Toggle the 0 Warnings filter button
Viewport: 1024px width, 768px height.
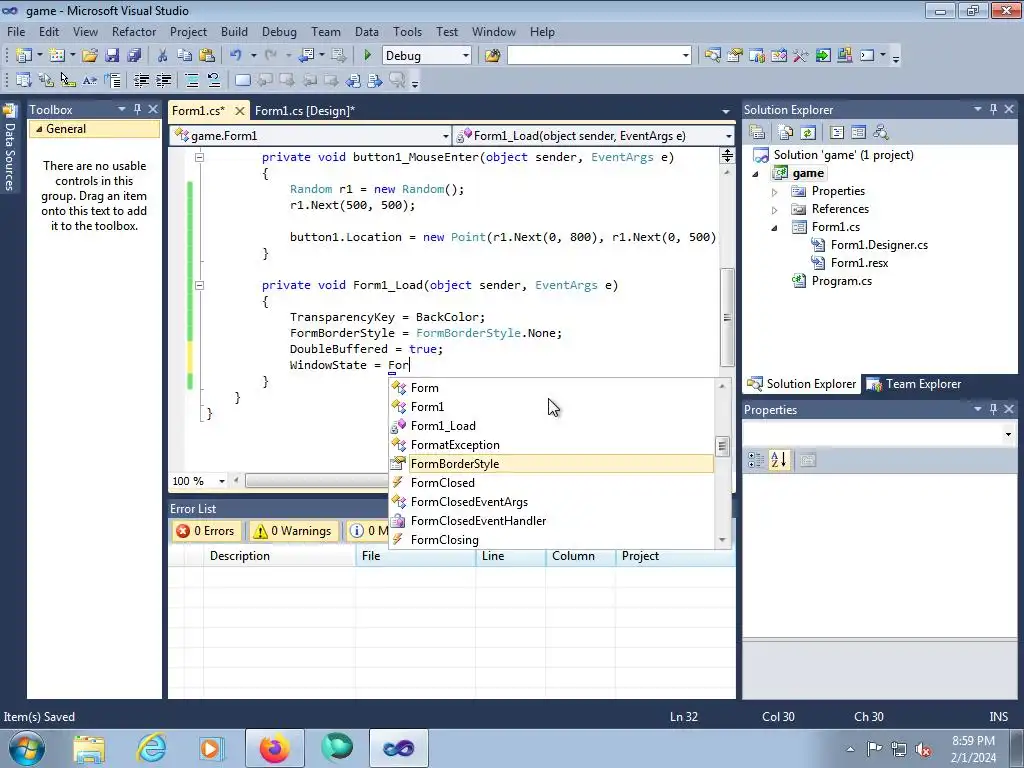pos(293,531)
